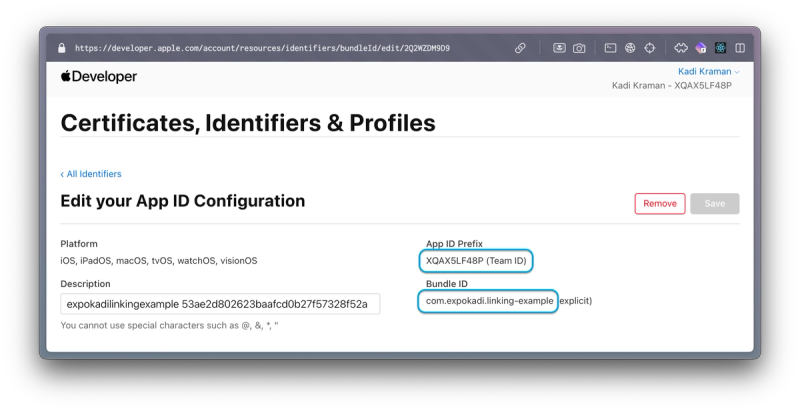Open React Developer Tools extension icon
This screenshot has width=800, height=411.
coord(720,48)
